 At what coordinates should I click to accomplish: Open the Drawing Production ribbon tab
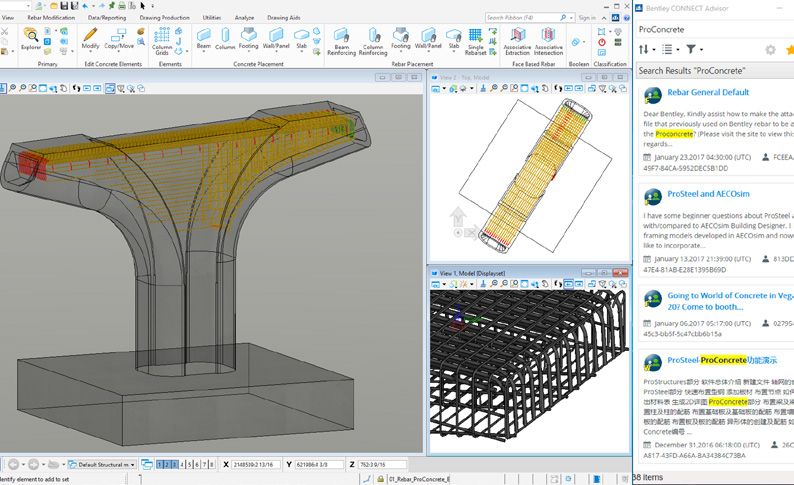(164, 17)
